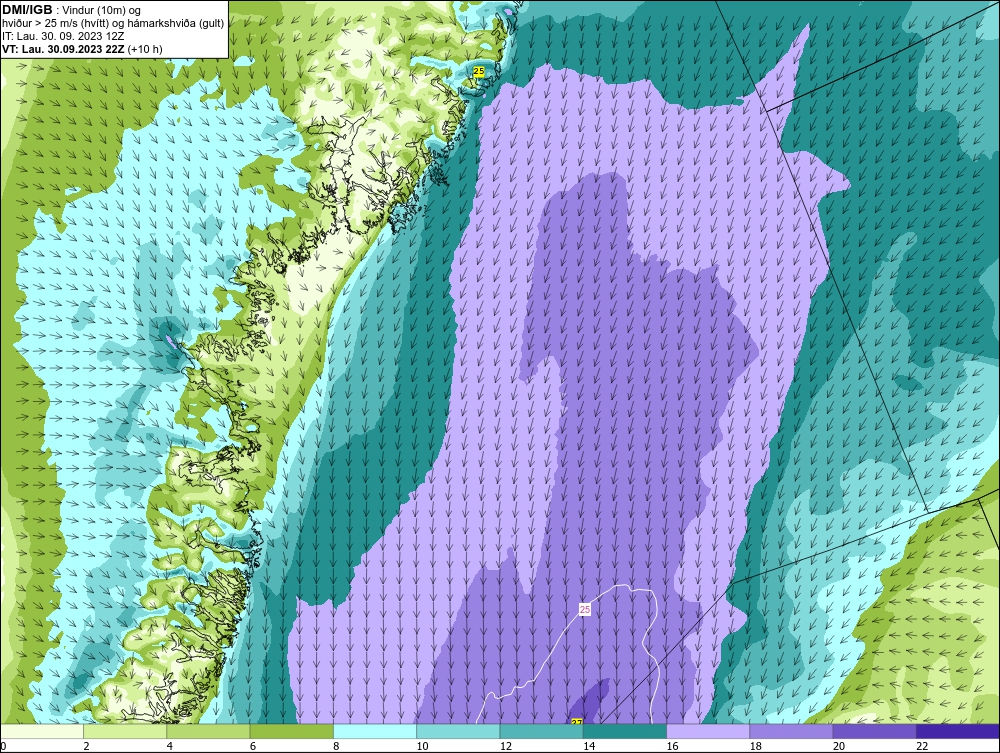The height and width of the screenshot is (753, 1000).
Task: Click the '20' value on the color scale
Action: point(839,746)
